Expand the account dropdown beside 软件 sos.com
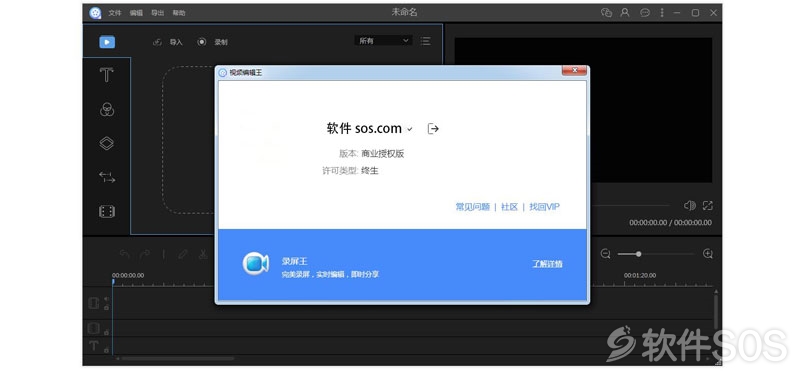Image resolution: width=800 pixels, height=371 pixels. (x=409, y=130)
